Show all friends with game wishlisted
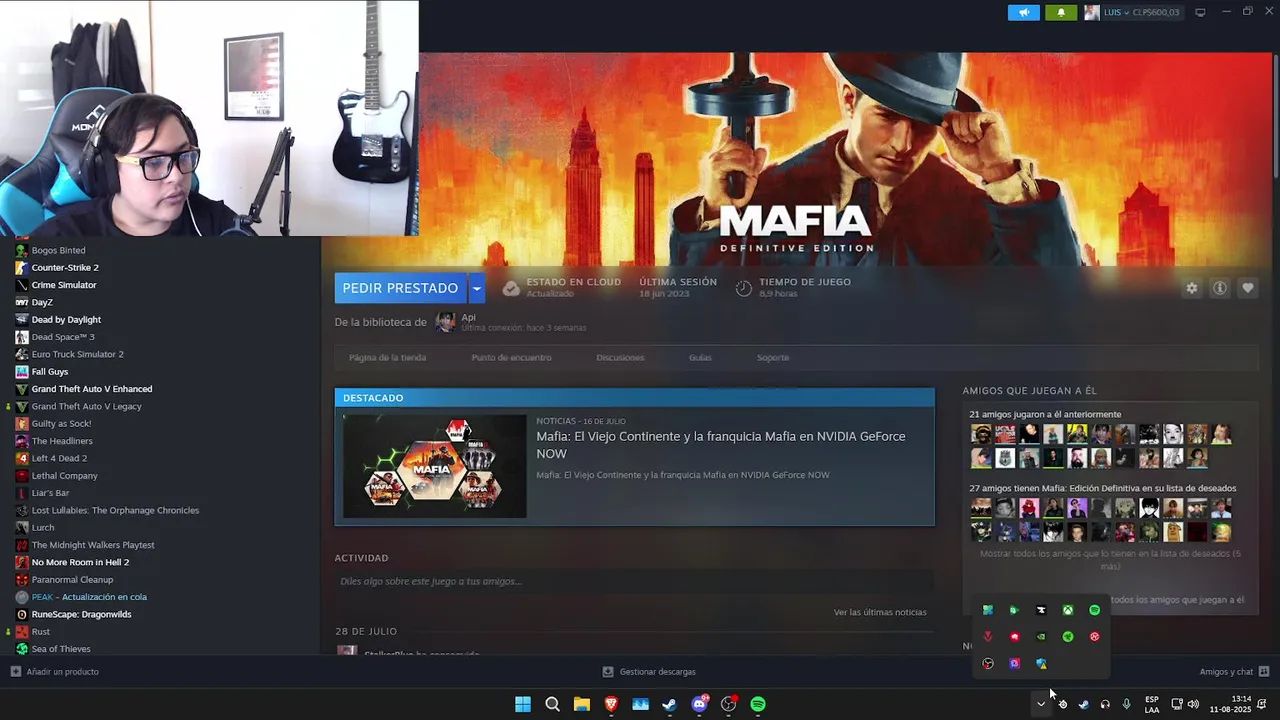 click(x=1110, y=560)
